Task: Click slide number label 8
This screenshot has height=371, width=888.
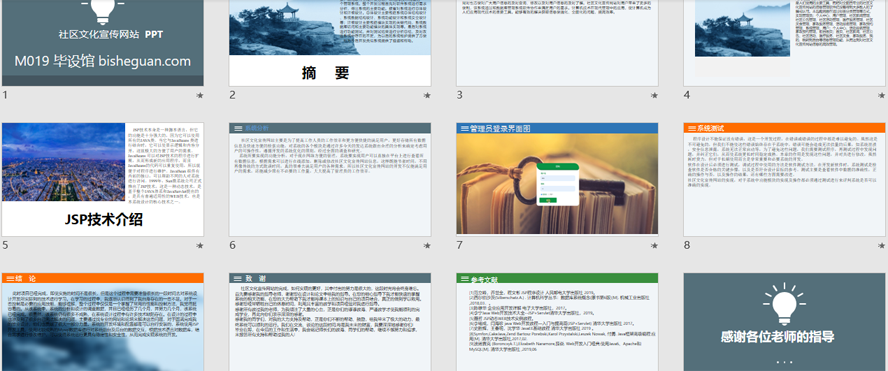Action: (687, 245)
